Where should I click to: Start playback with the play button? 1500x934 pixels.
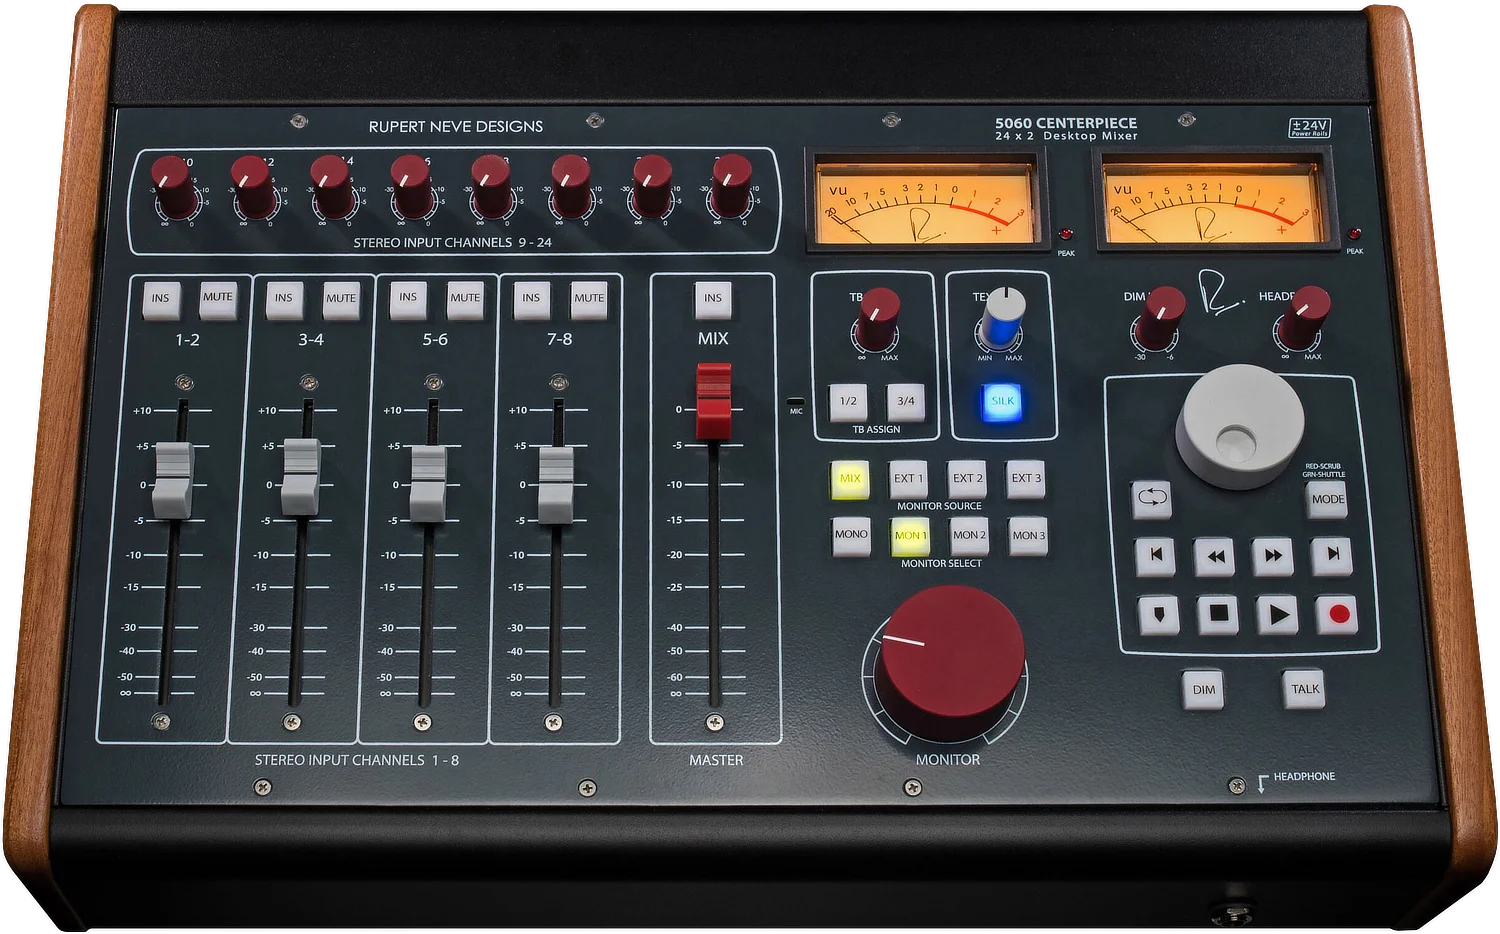pyautogui.click(x=1277, y=614)
